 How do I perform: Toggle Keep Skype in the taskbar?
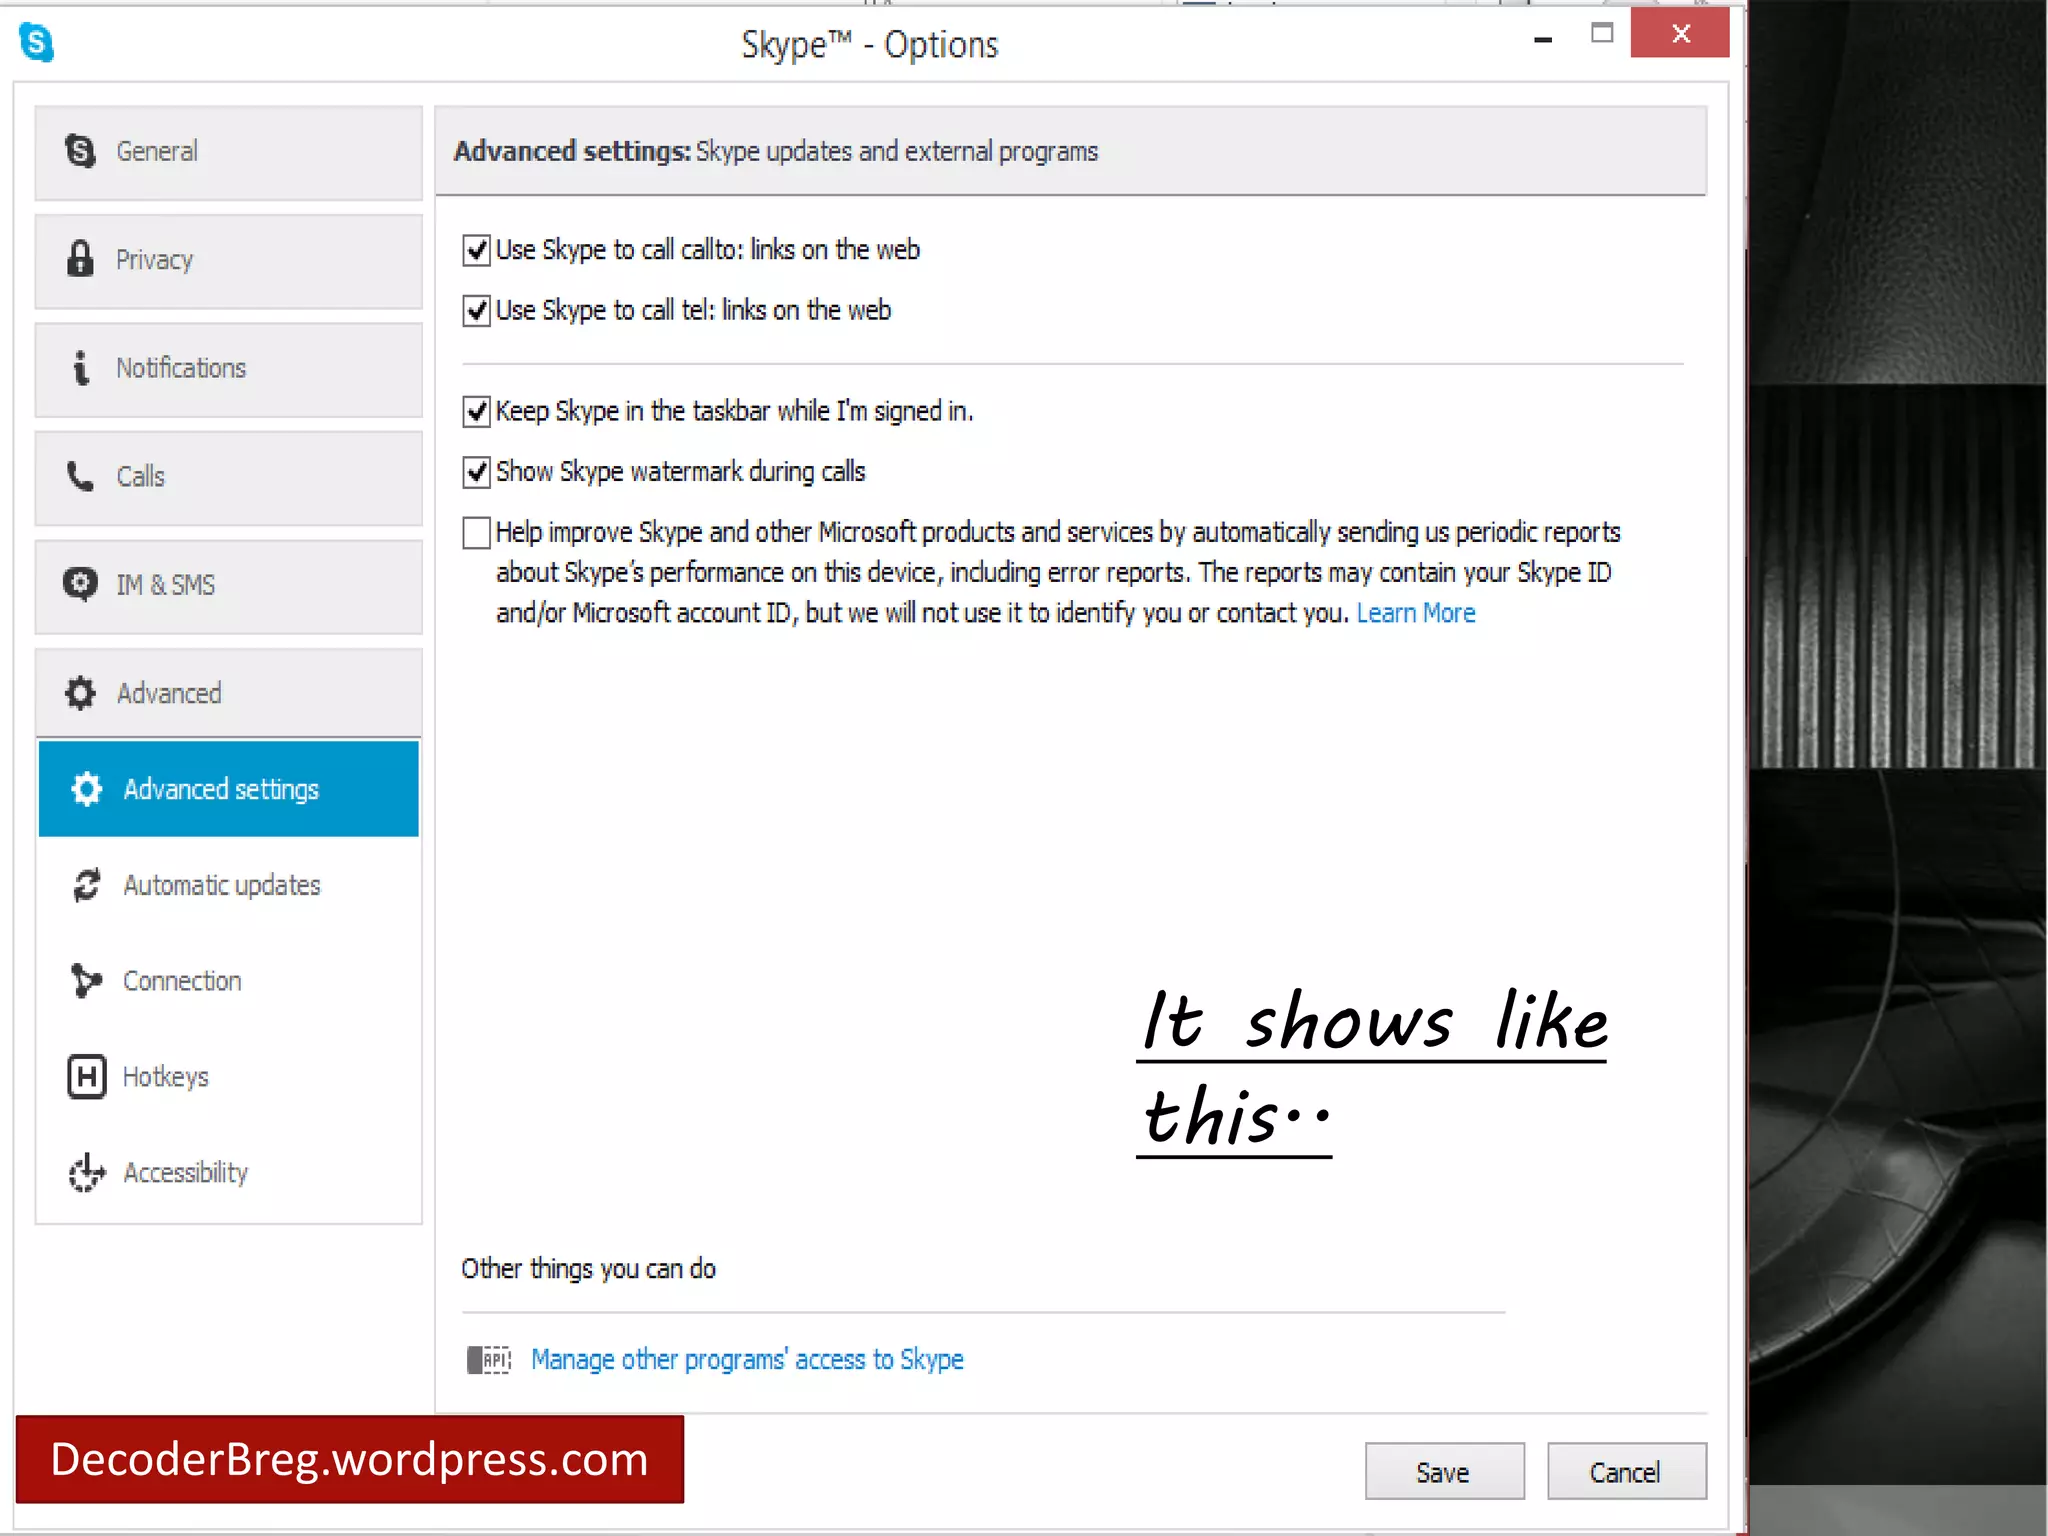(x=477, y=412)
